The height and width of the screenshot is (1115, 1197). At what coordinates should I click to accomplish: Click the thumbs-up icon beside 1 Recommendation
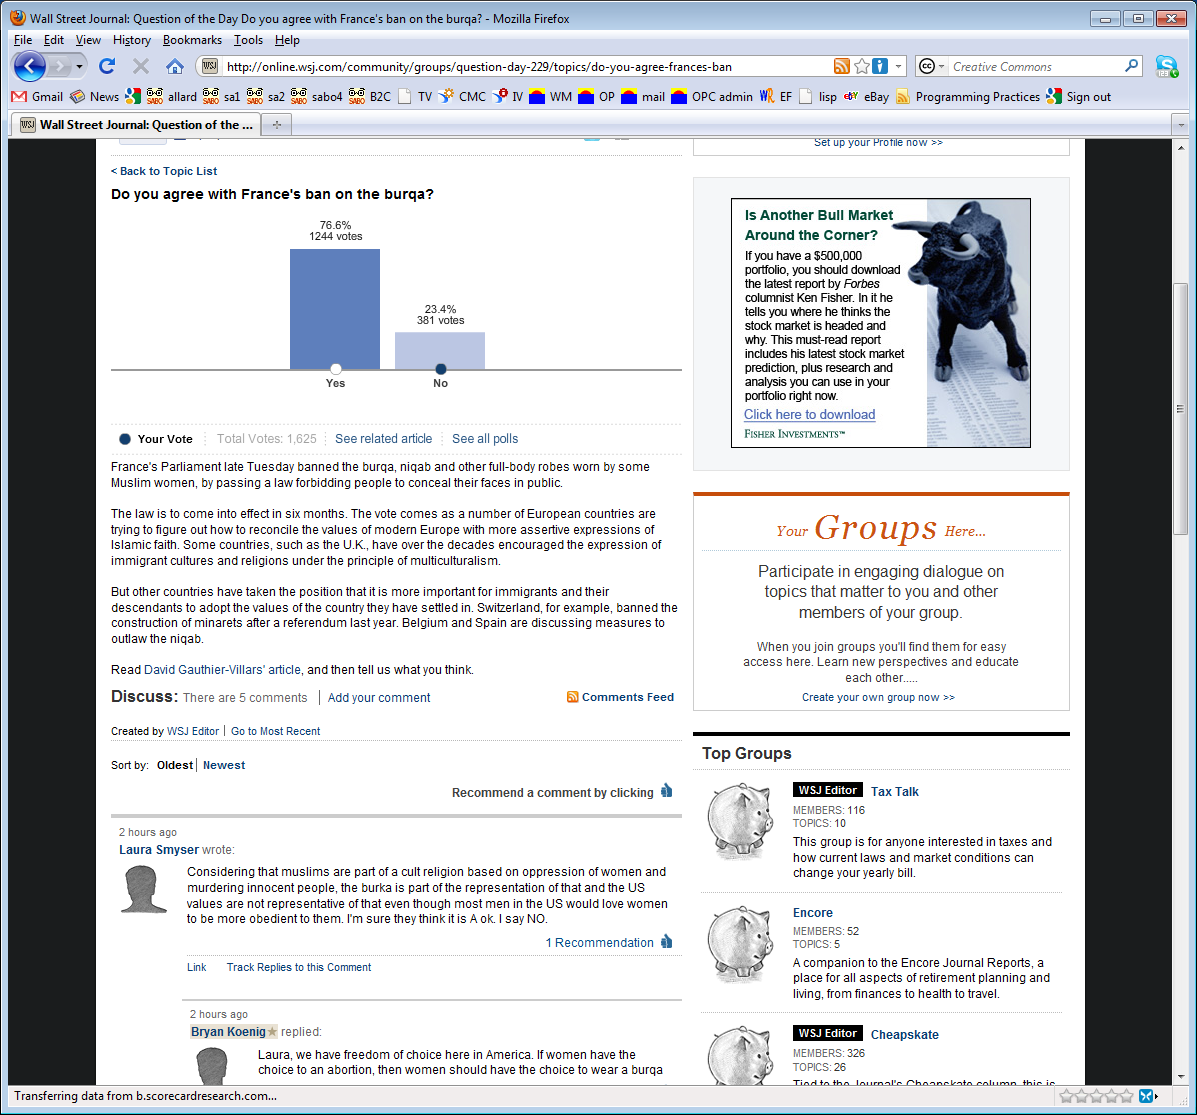pyautogui.click(x=667, y=942)
